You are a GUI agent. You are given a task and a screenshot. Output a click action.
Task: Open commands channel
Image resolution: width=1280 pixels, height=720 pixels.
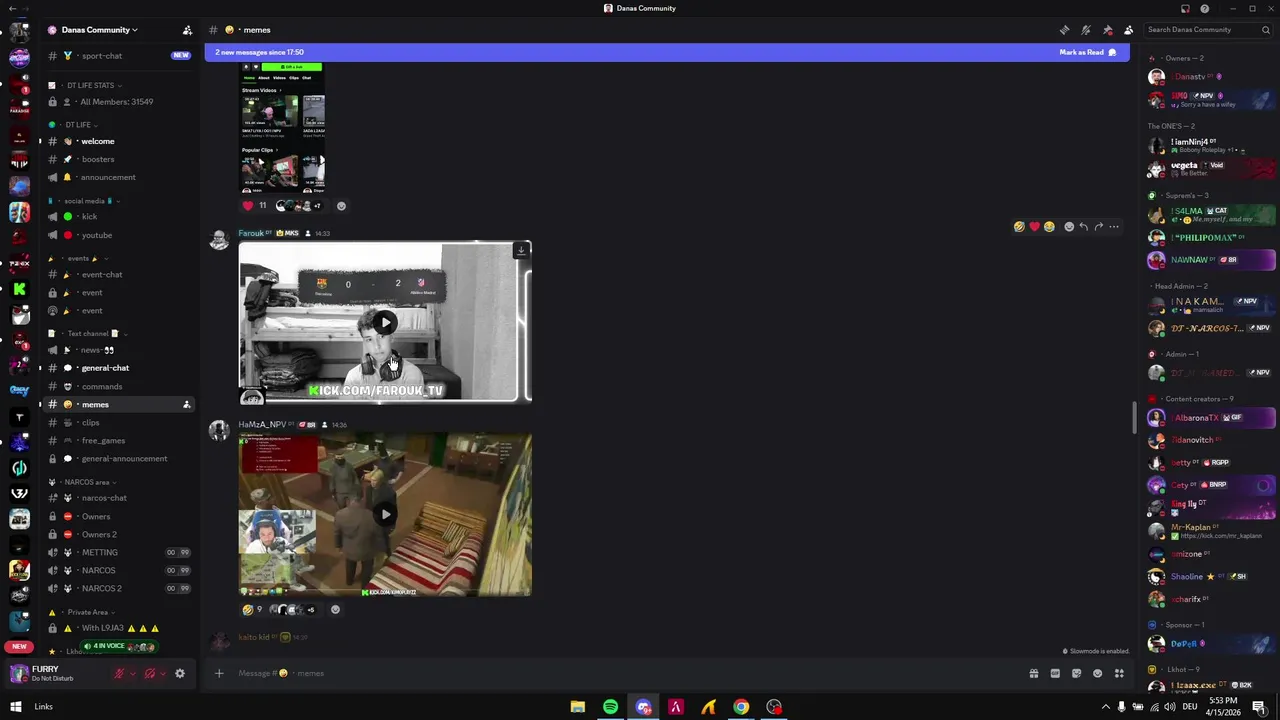tap(119, 386)
